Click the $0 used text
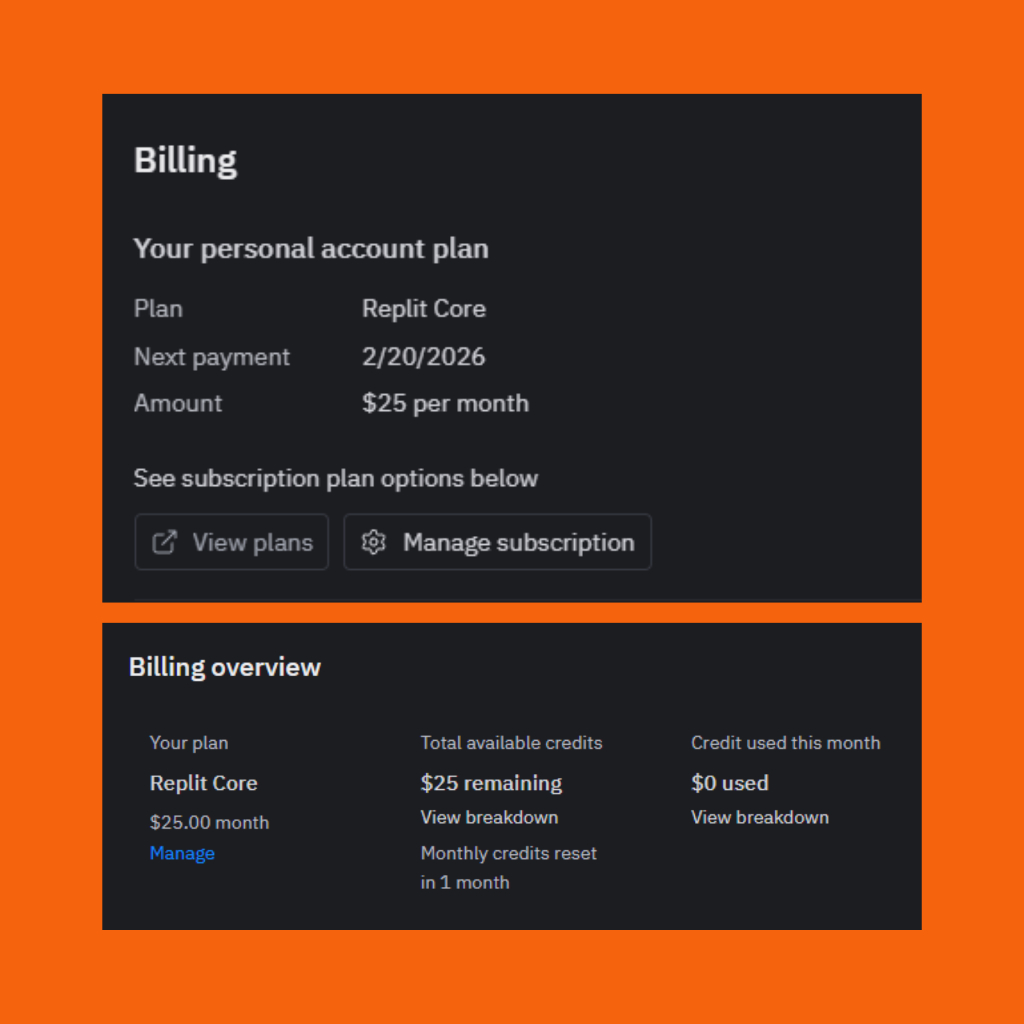The image size is (1024, 1024). click(729, 783)
